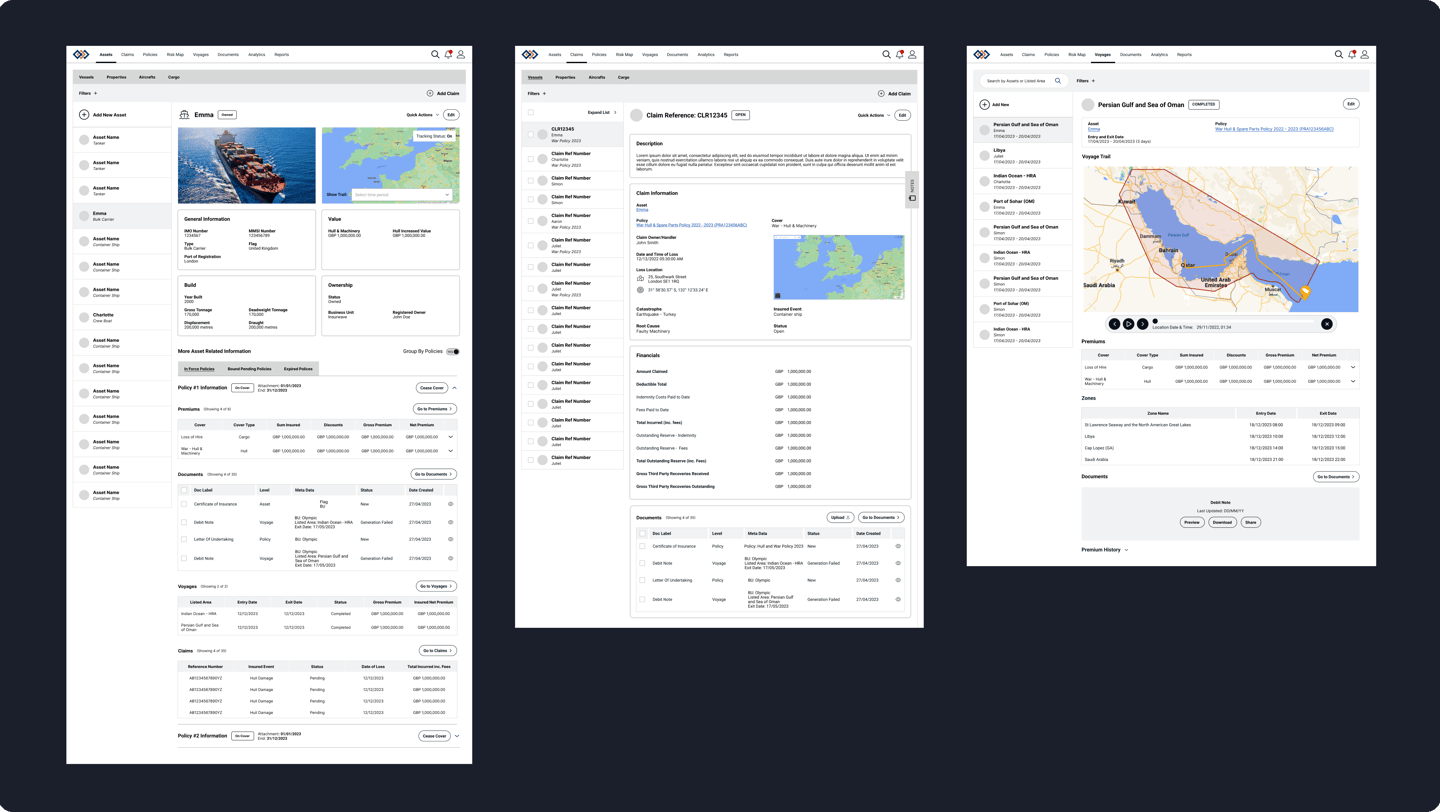Check the Certificate of Insurance row in Assets documents

point(184,504)
